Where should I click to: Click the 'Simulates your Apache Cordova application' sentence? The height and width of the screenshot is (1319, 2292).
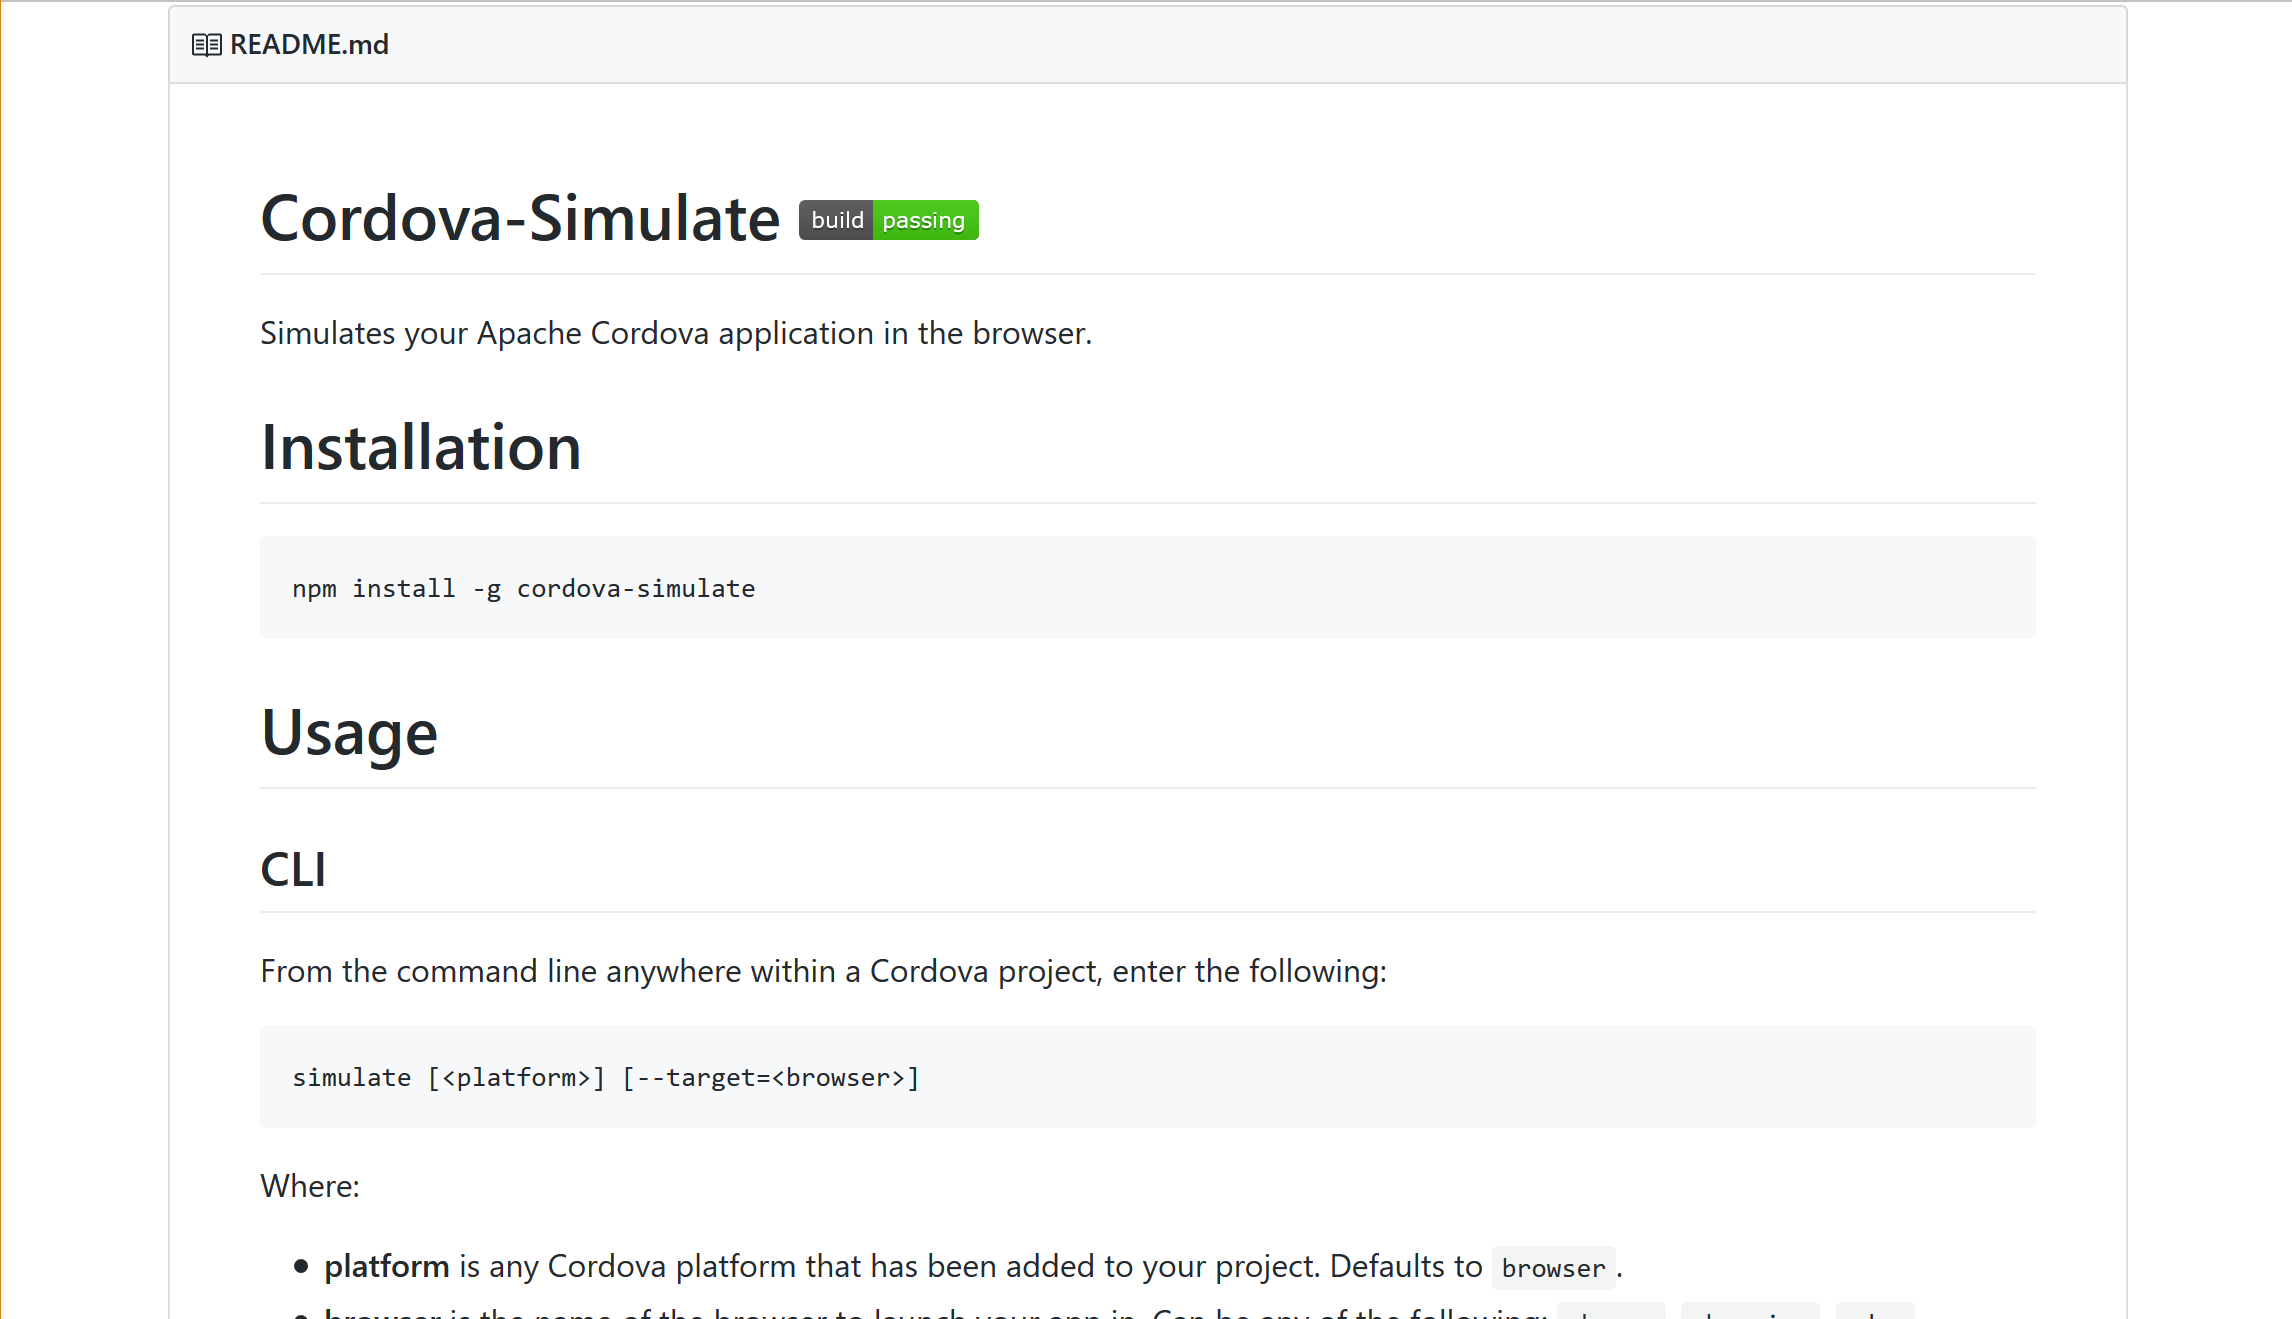676,333
